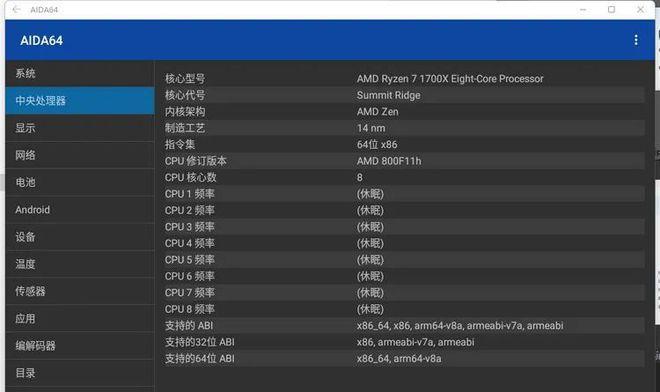
Task: Open the 设备 section
Action: (x=80, y=237)
